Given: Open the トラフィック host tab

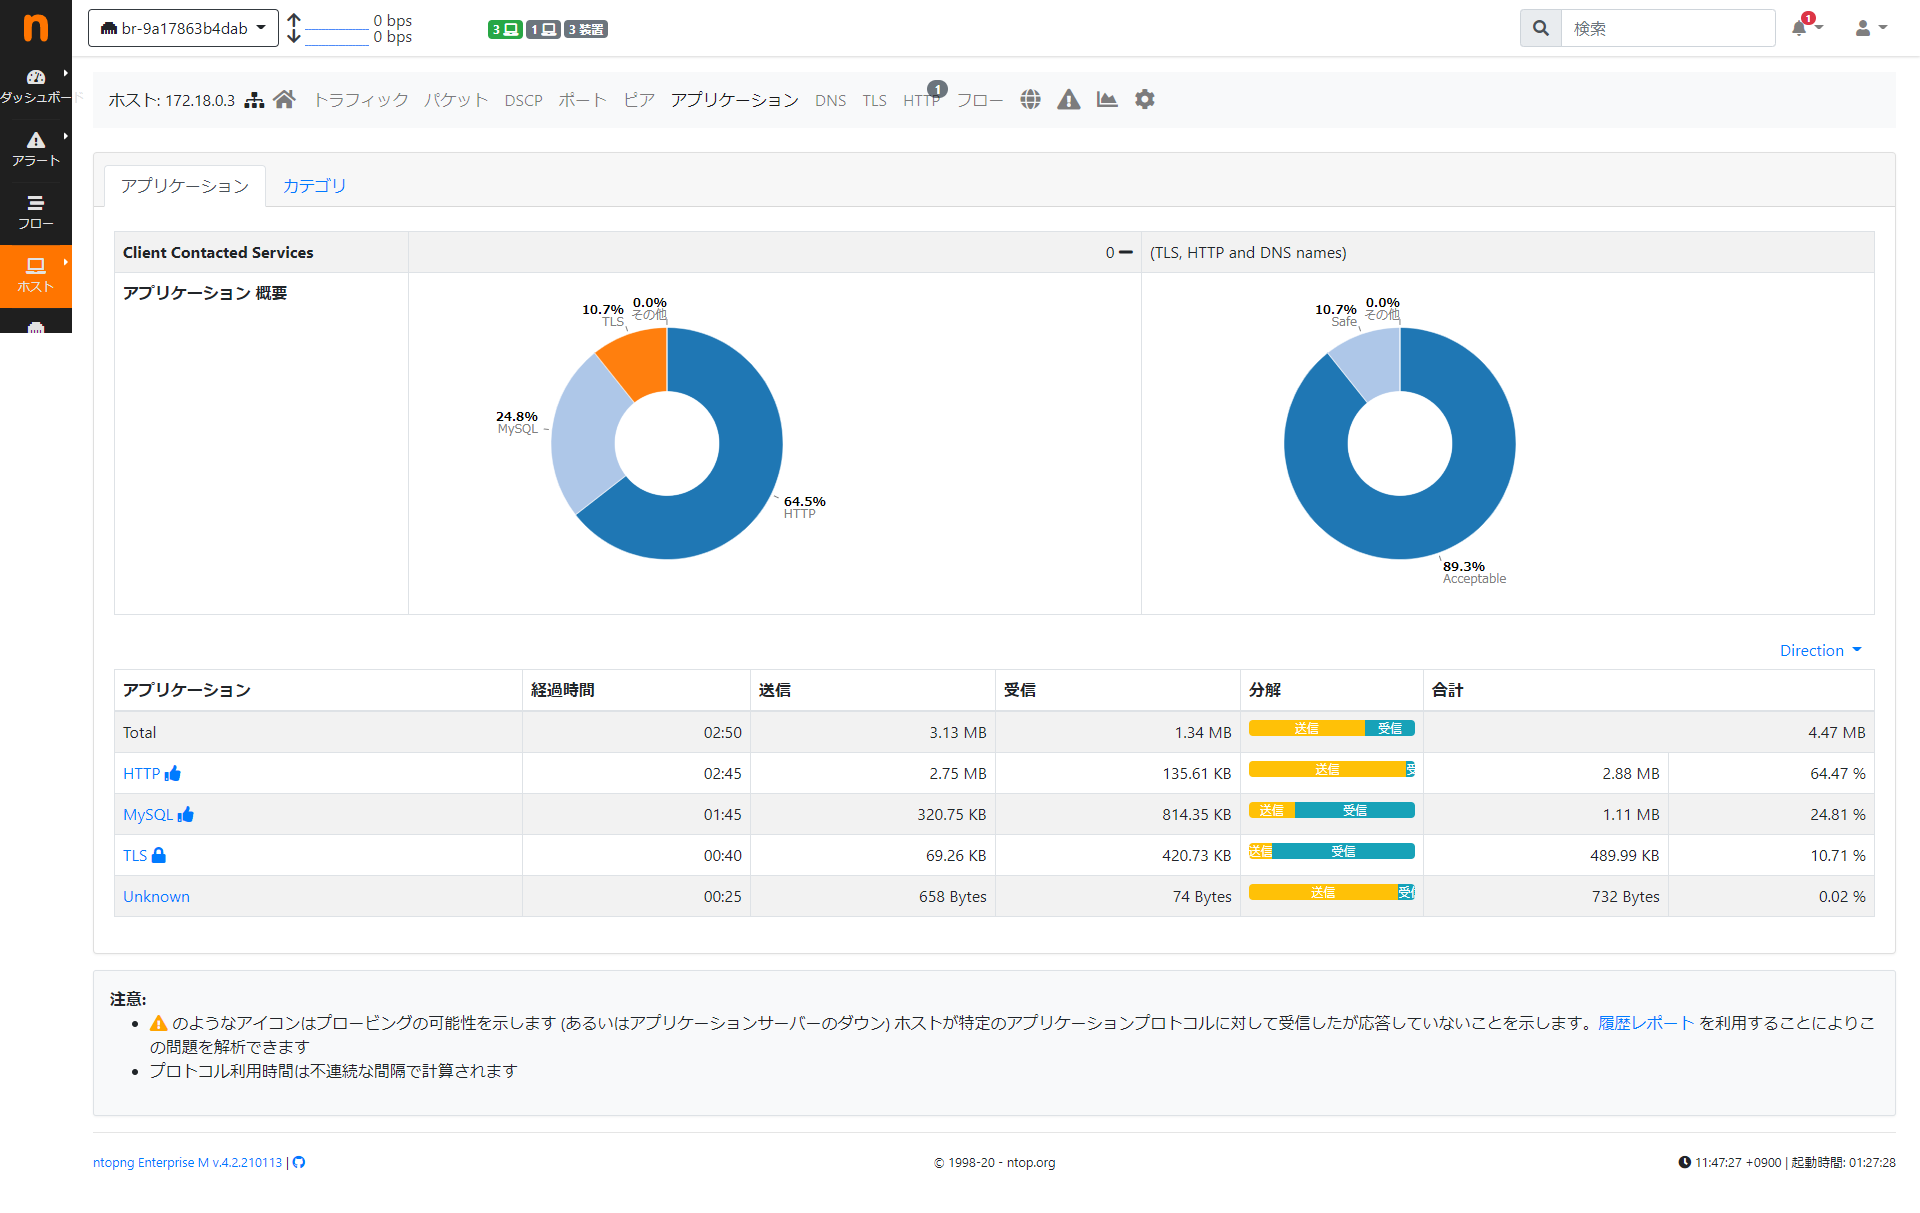Looking at the screenshot, I should click(361, 100).
